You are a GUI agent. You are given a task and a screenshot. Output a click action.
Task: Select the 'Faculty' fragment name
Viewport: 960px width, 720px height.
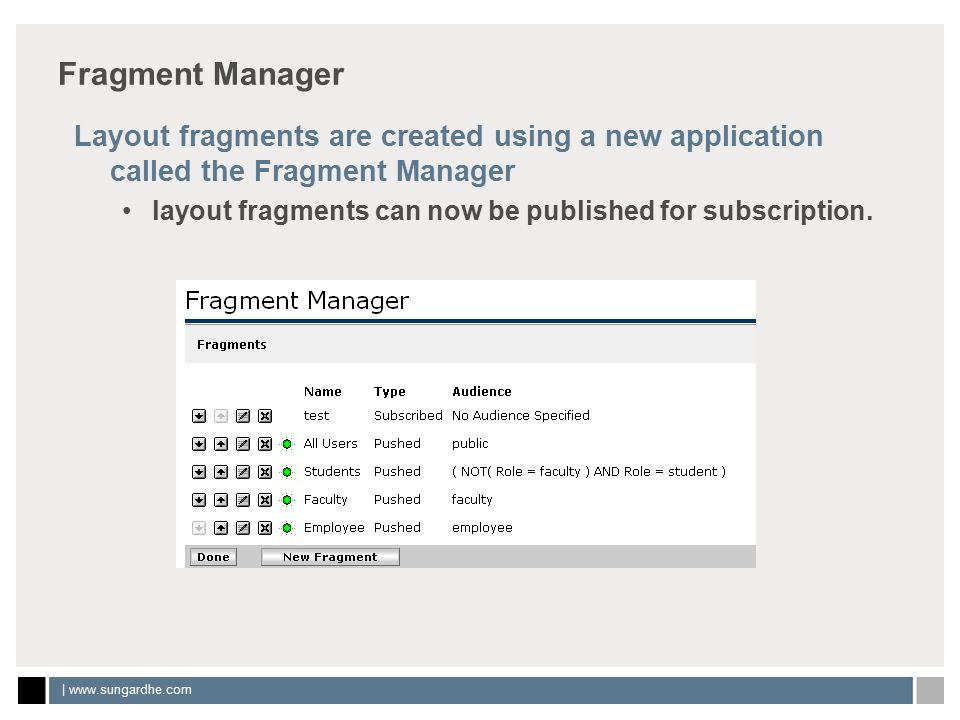(x=325, y=500)
